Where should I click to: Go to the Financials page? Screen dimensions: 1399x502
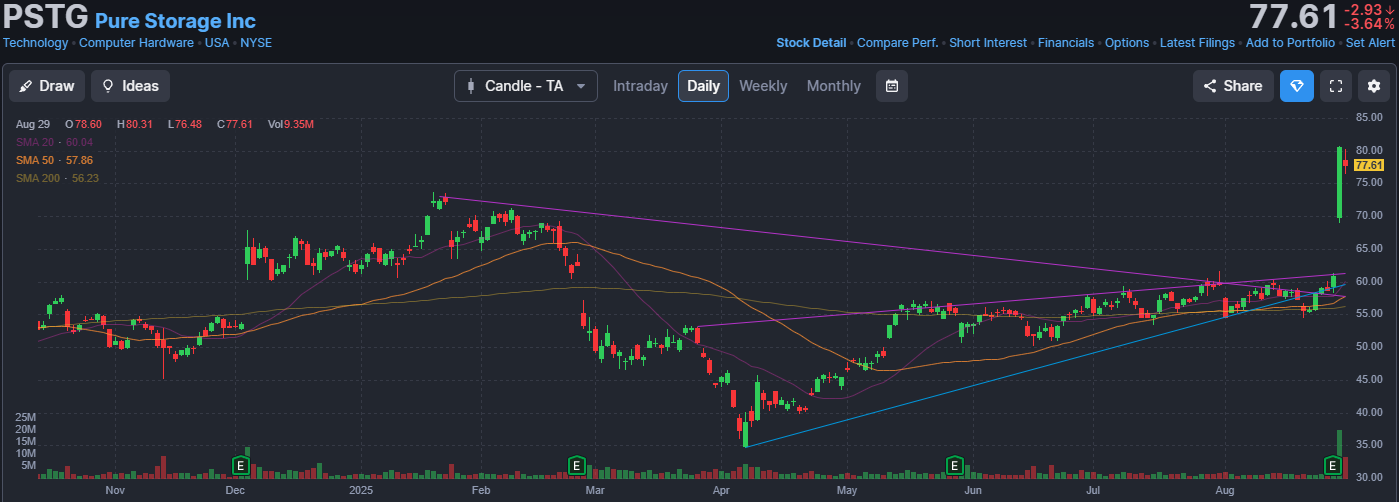click(x=1066, y=43)
